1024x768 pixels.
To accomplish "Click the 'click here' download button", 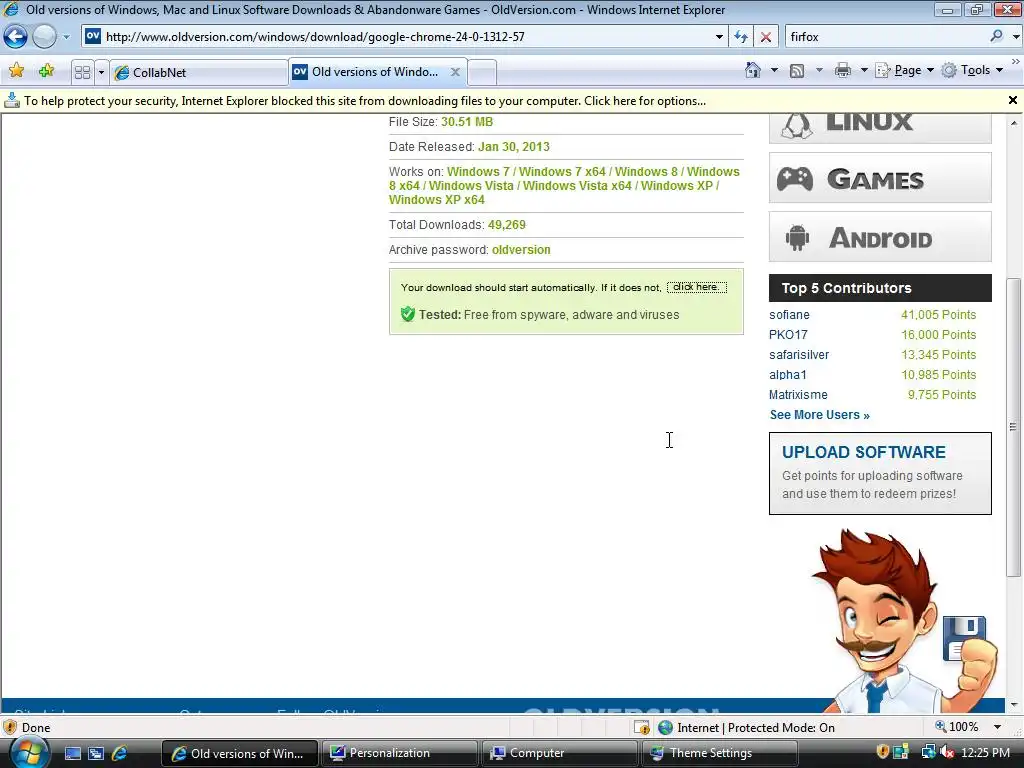I will pyautogui.click(x=696, y=287).
